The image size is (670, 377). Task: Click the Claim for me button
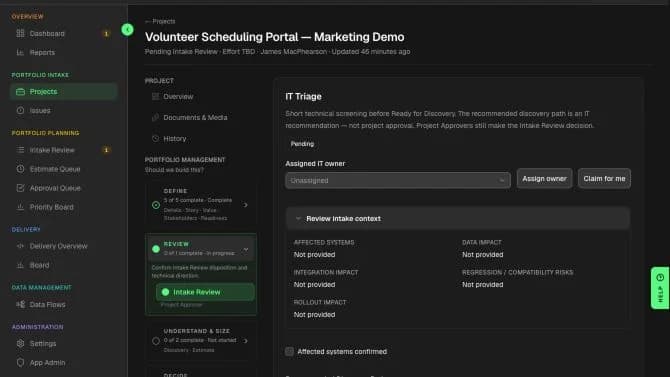(x=604, y=179)
